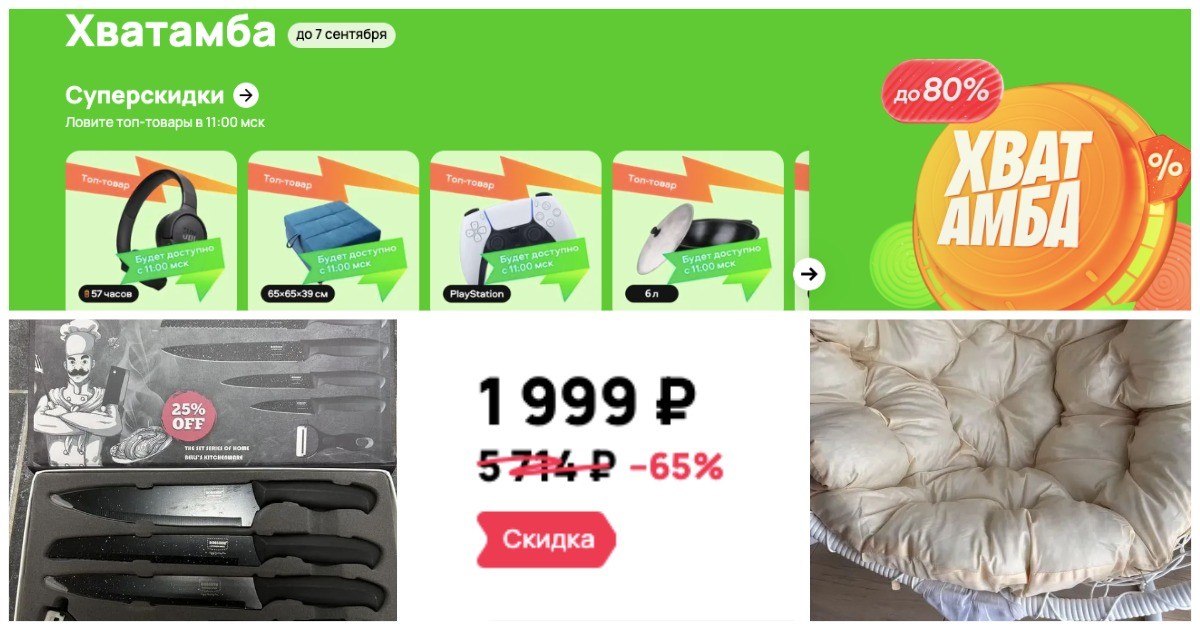This screenshot has height=630, width=1200.
Task: Open the blue storage box product card
Action: pos(333,230)
